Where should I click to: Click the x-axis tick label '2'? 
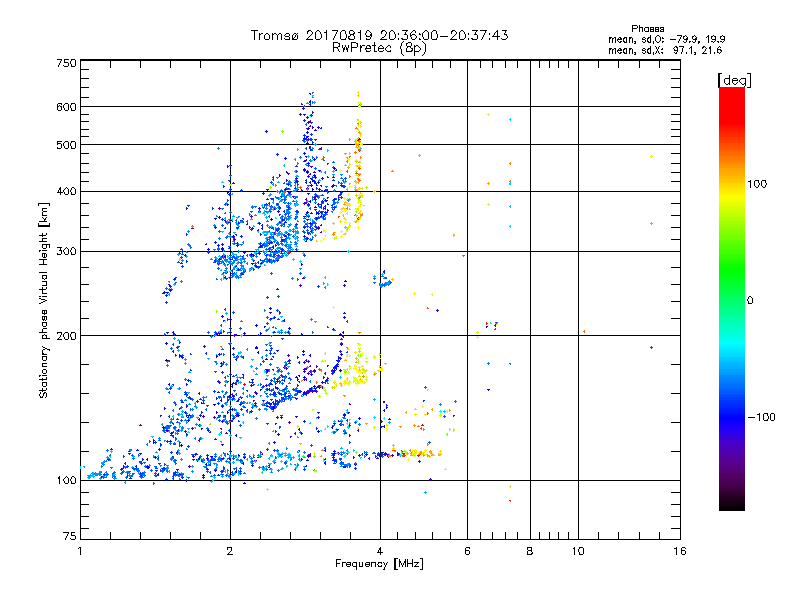230,551
